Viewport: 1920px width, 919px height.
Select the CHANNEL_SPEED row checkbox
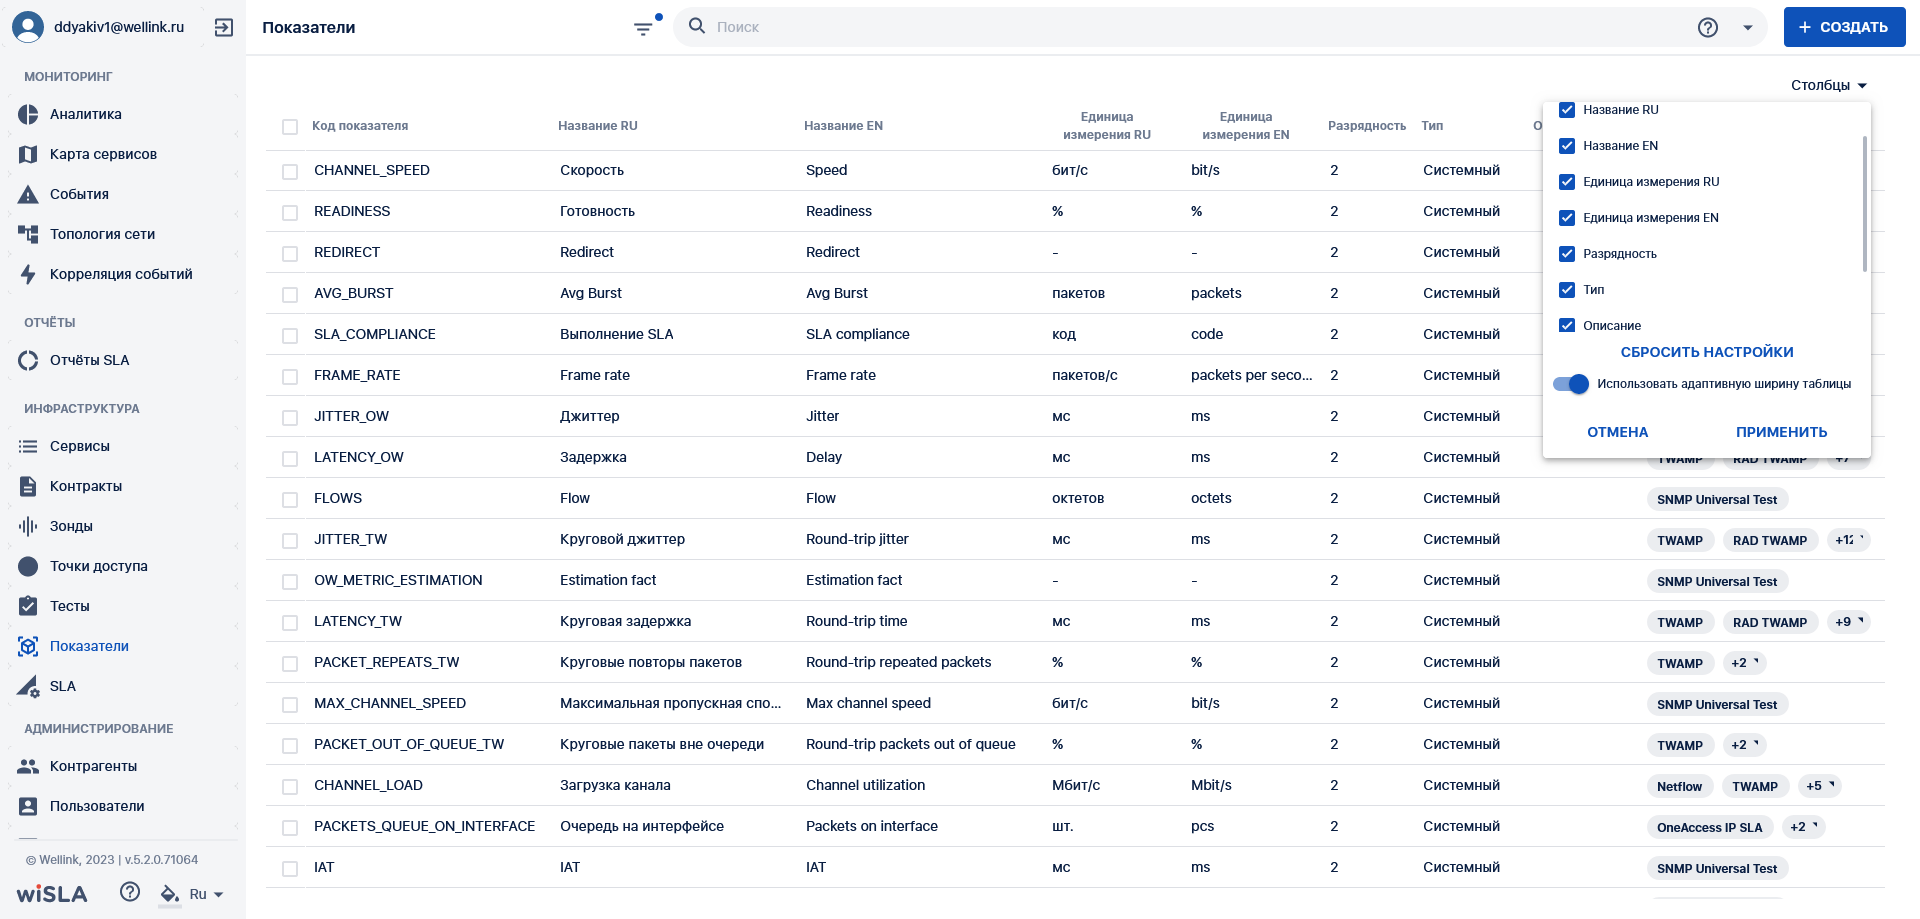[x=290, y=172]
